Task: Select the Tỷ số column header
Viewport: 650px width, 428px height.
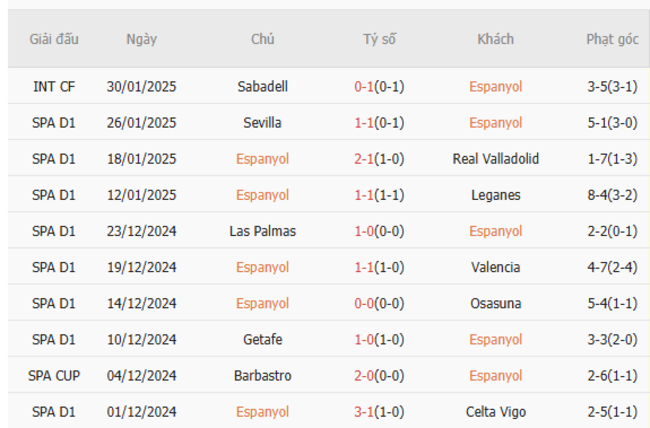Action: (x=379, y=39)
